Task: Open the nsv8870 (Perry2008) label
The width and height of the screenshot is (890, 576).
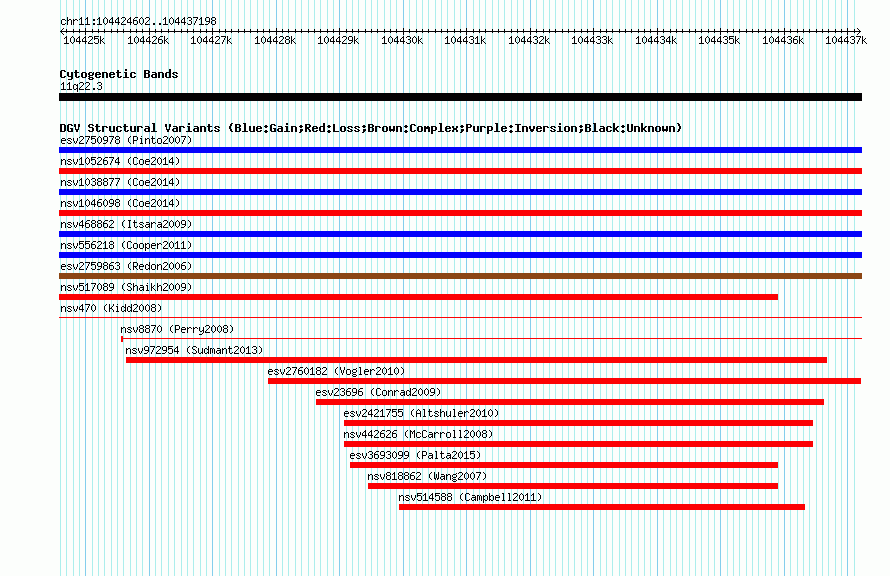Action: 177,329
